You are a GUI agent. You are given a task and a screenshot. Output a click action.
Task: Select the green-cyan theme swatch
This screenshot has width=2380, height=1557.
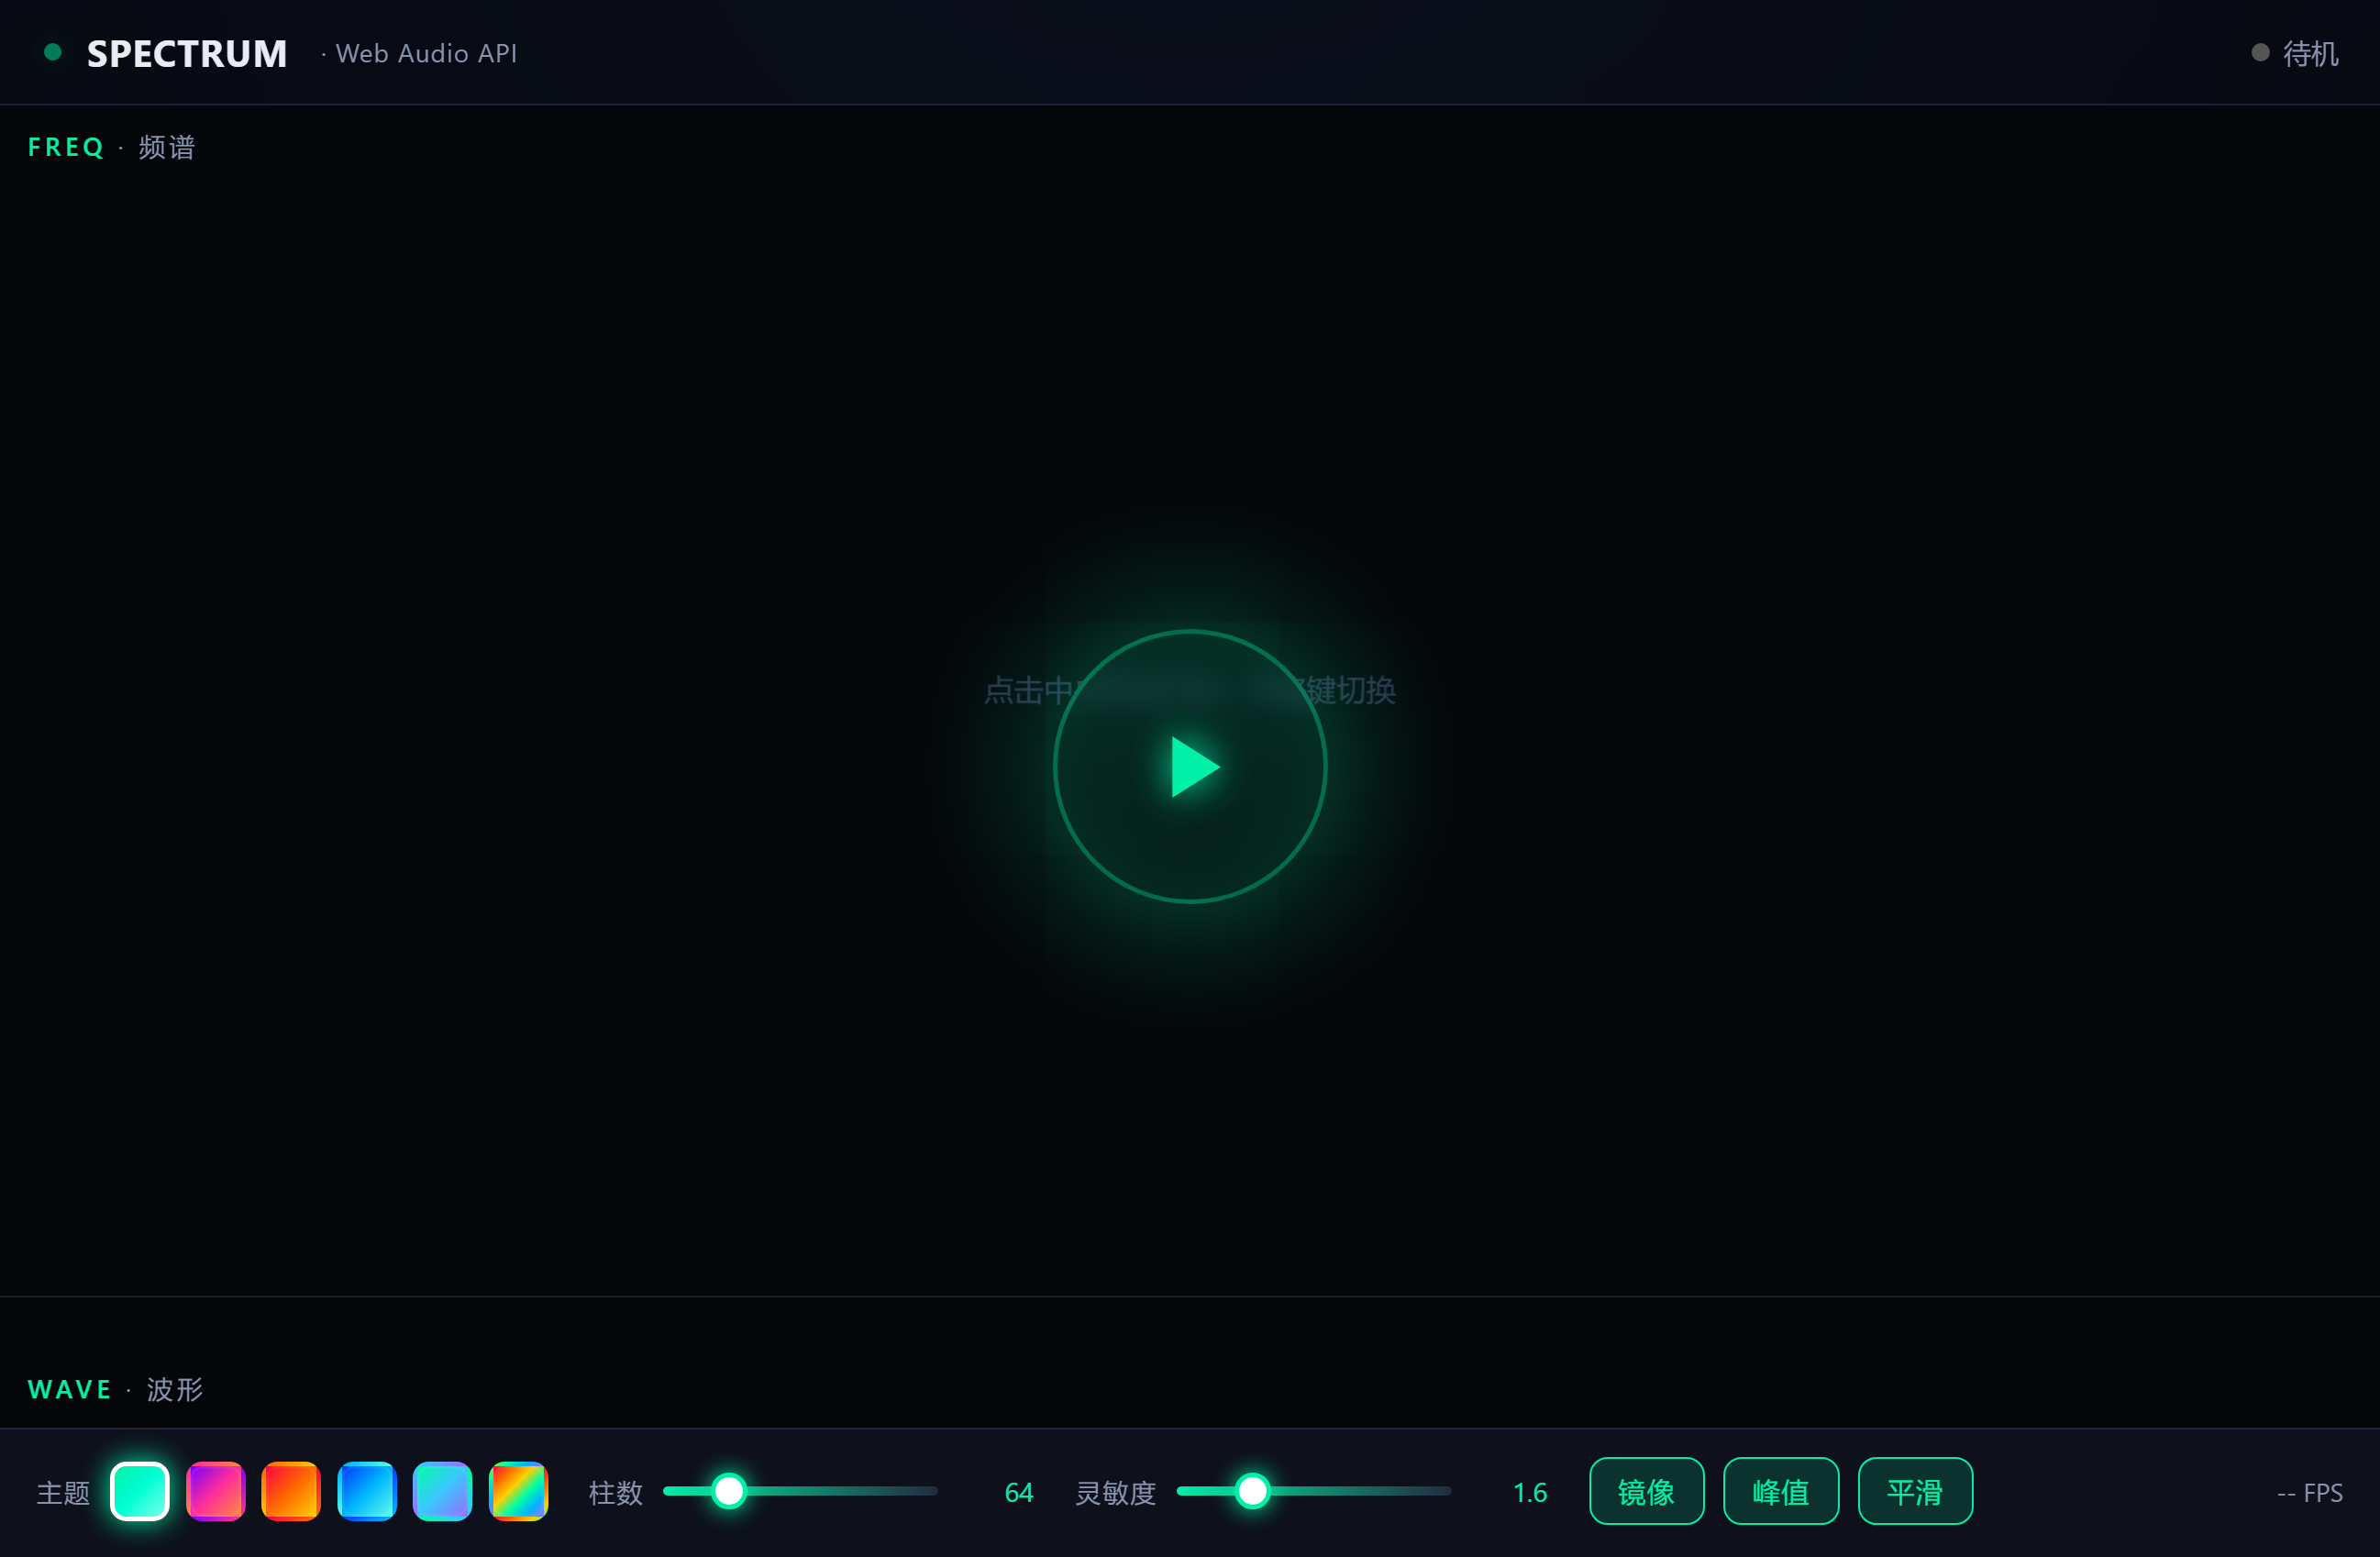pos(139,1491)
